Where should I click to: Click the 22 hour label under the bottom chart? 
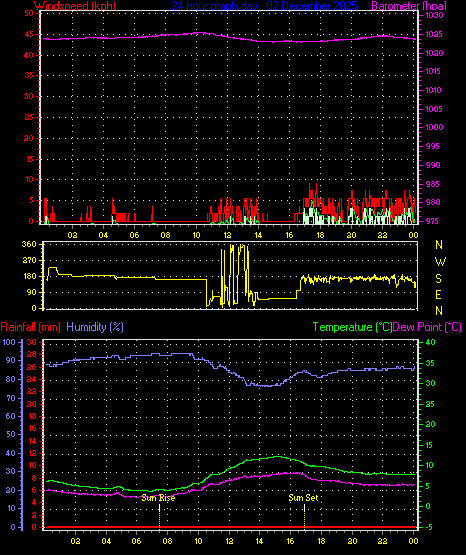(382, 541)
